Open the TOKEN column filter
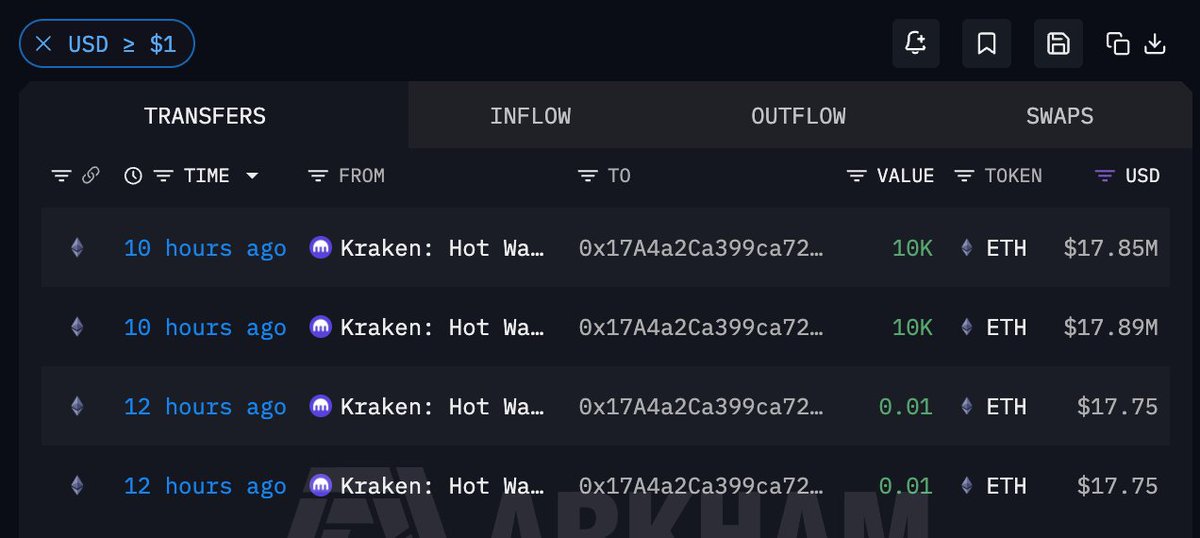Image resolution: width=1200 pixels, height=538 pixels. click(964, 176)
